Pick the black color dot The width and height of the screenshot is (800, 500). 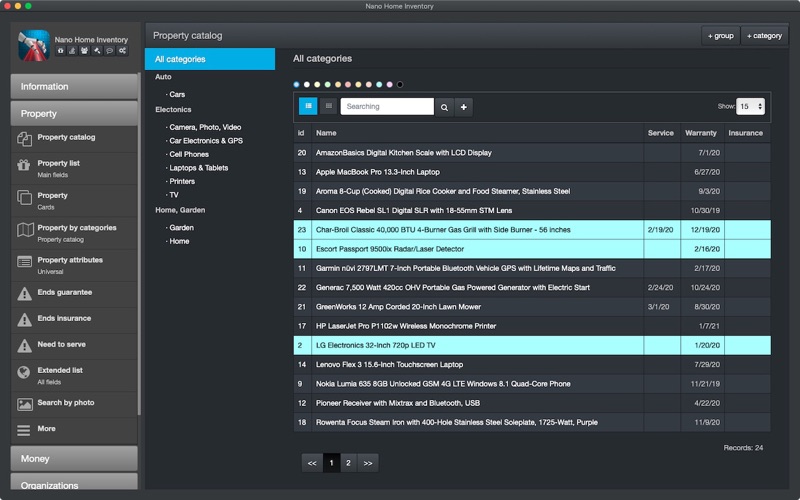click(400, 85)
